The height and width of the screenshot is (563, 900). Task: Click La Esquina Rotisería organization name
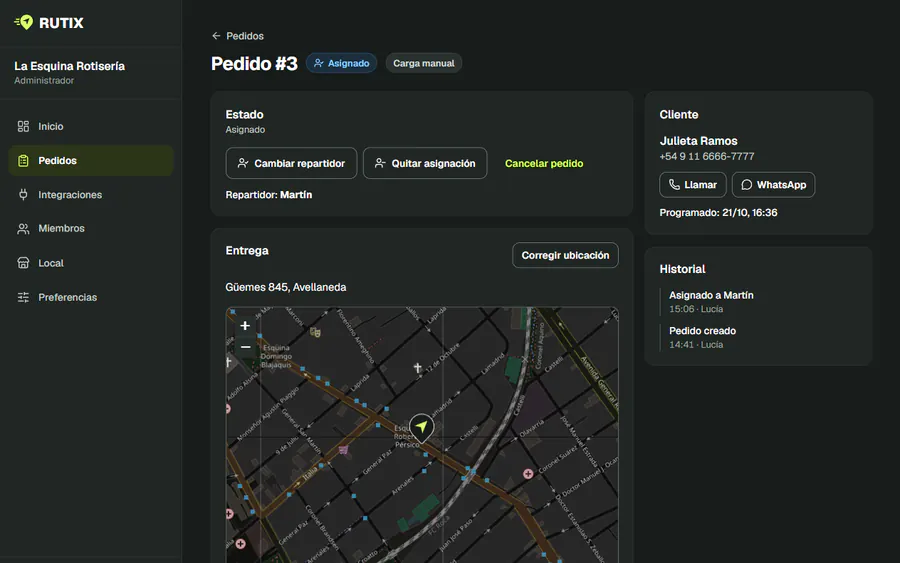pyautogui.click(x=69, y=66)
